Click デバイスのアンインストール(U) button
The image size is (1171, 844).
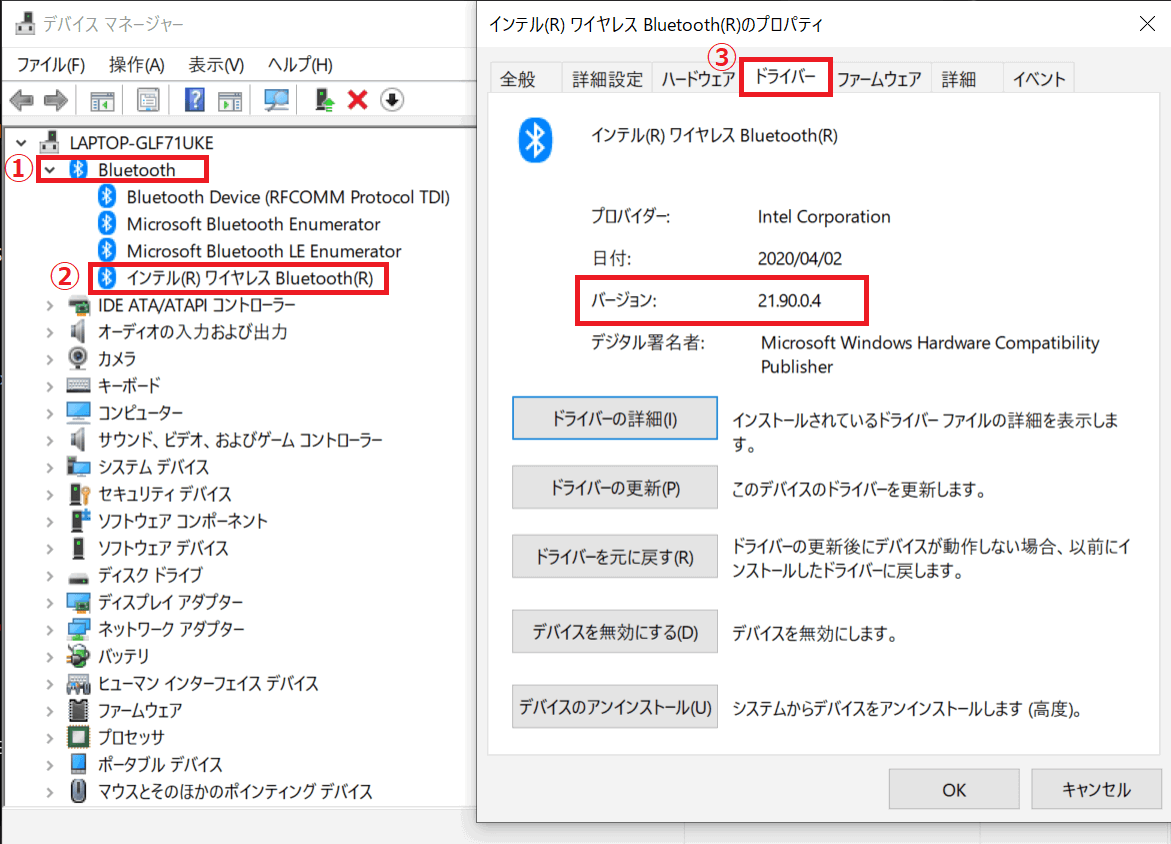[615, 707]
